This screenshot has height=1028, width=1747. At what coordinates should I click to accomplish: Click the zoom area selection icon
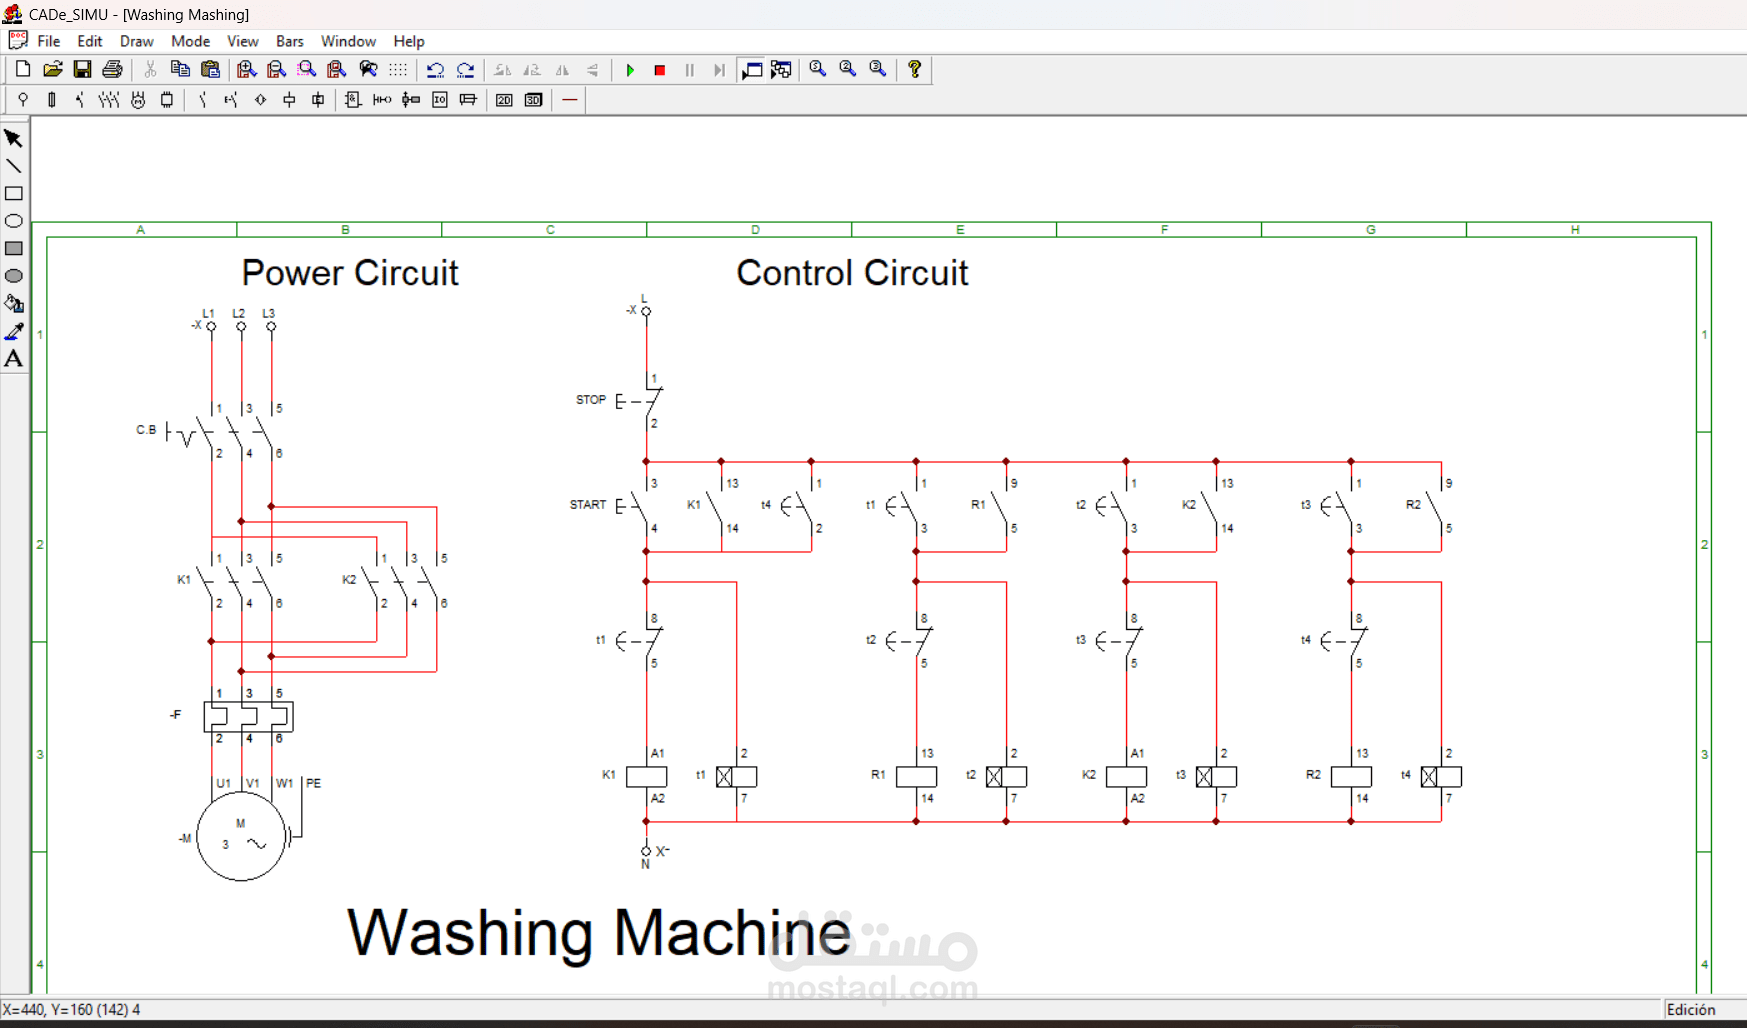(x=306, y=69)
